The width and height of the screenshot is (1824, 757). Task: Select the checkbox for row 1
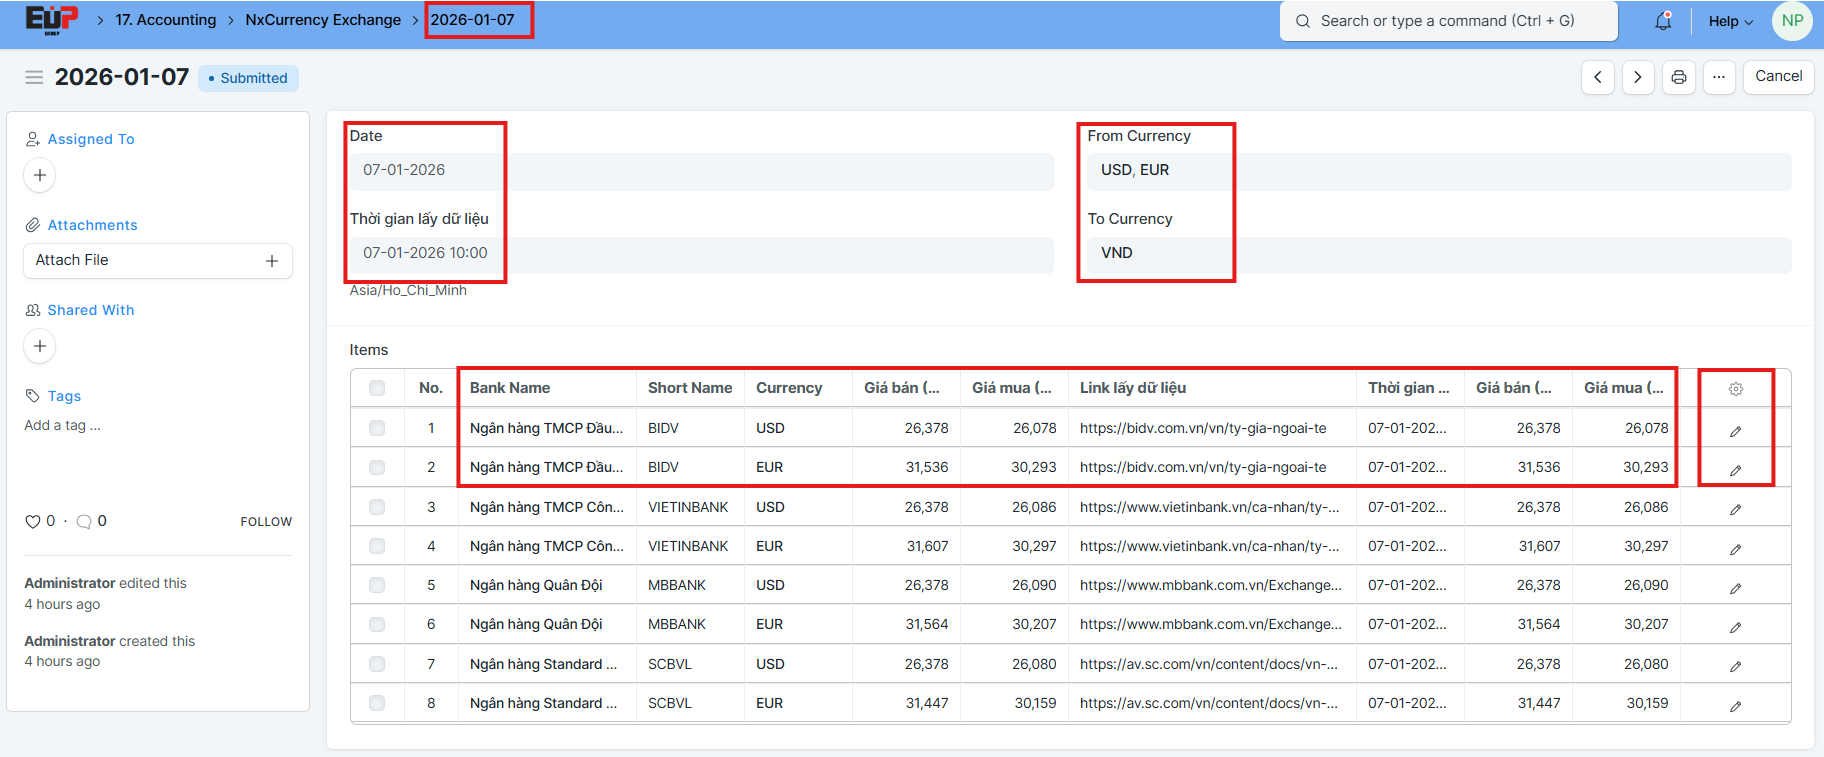click(x=377, y=428)
